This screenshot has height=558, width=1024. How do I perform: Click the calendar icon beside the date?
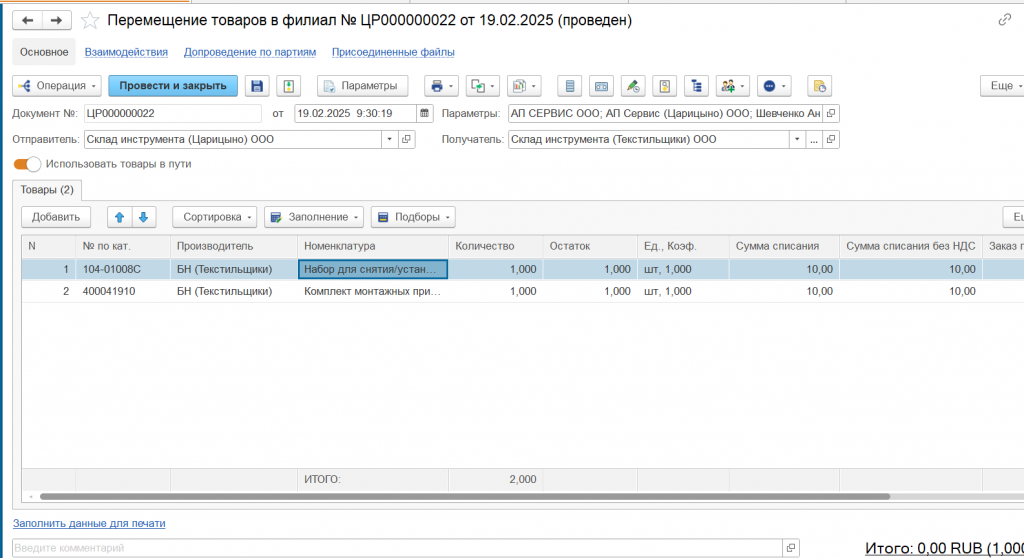(x=425, y=113)
